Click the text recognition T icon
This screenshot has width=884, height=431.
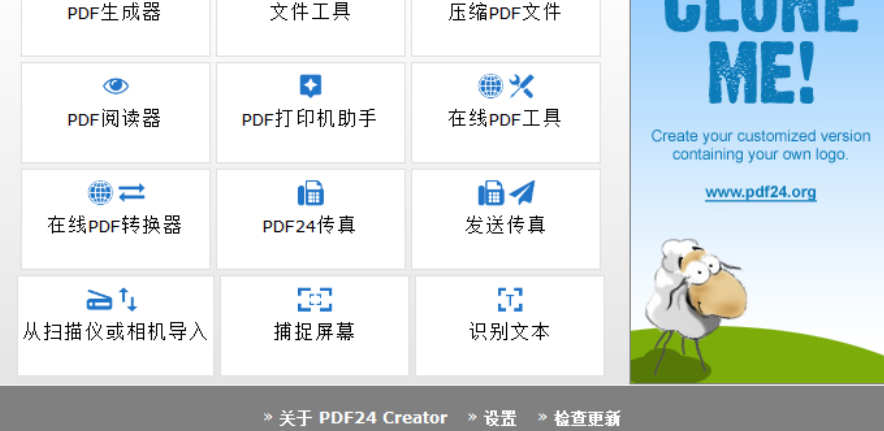[510, 300]
